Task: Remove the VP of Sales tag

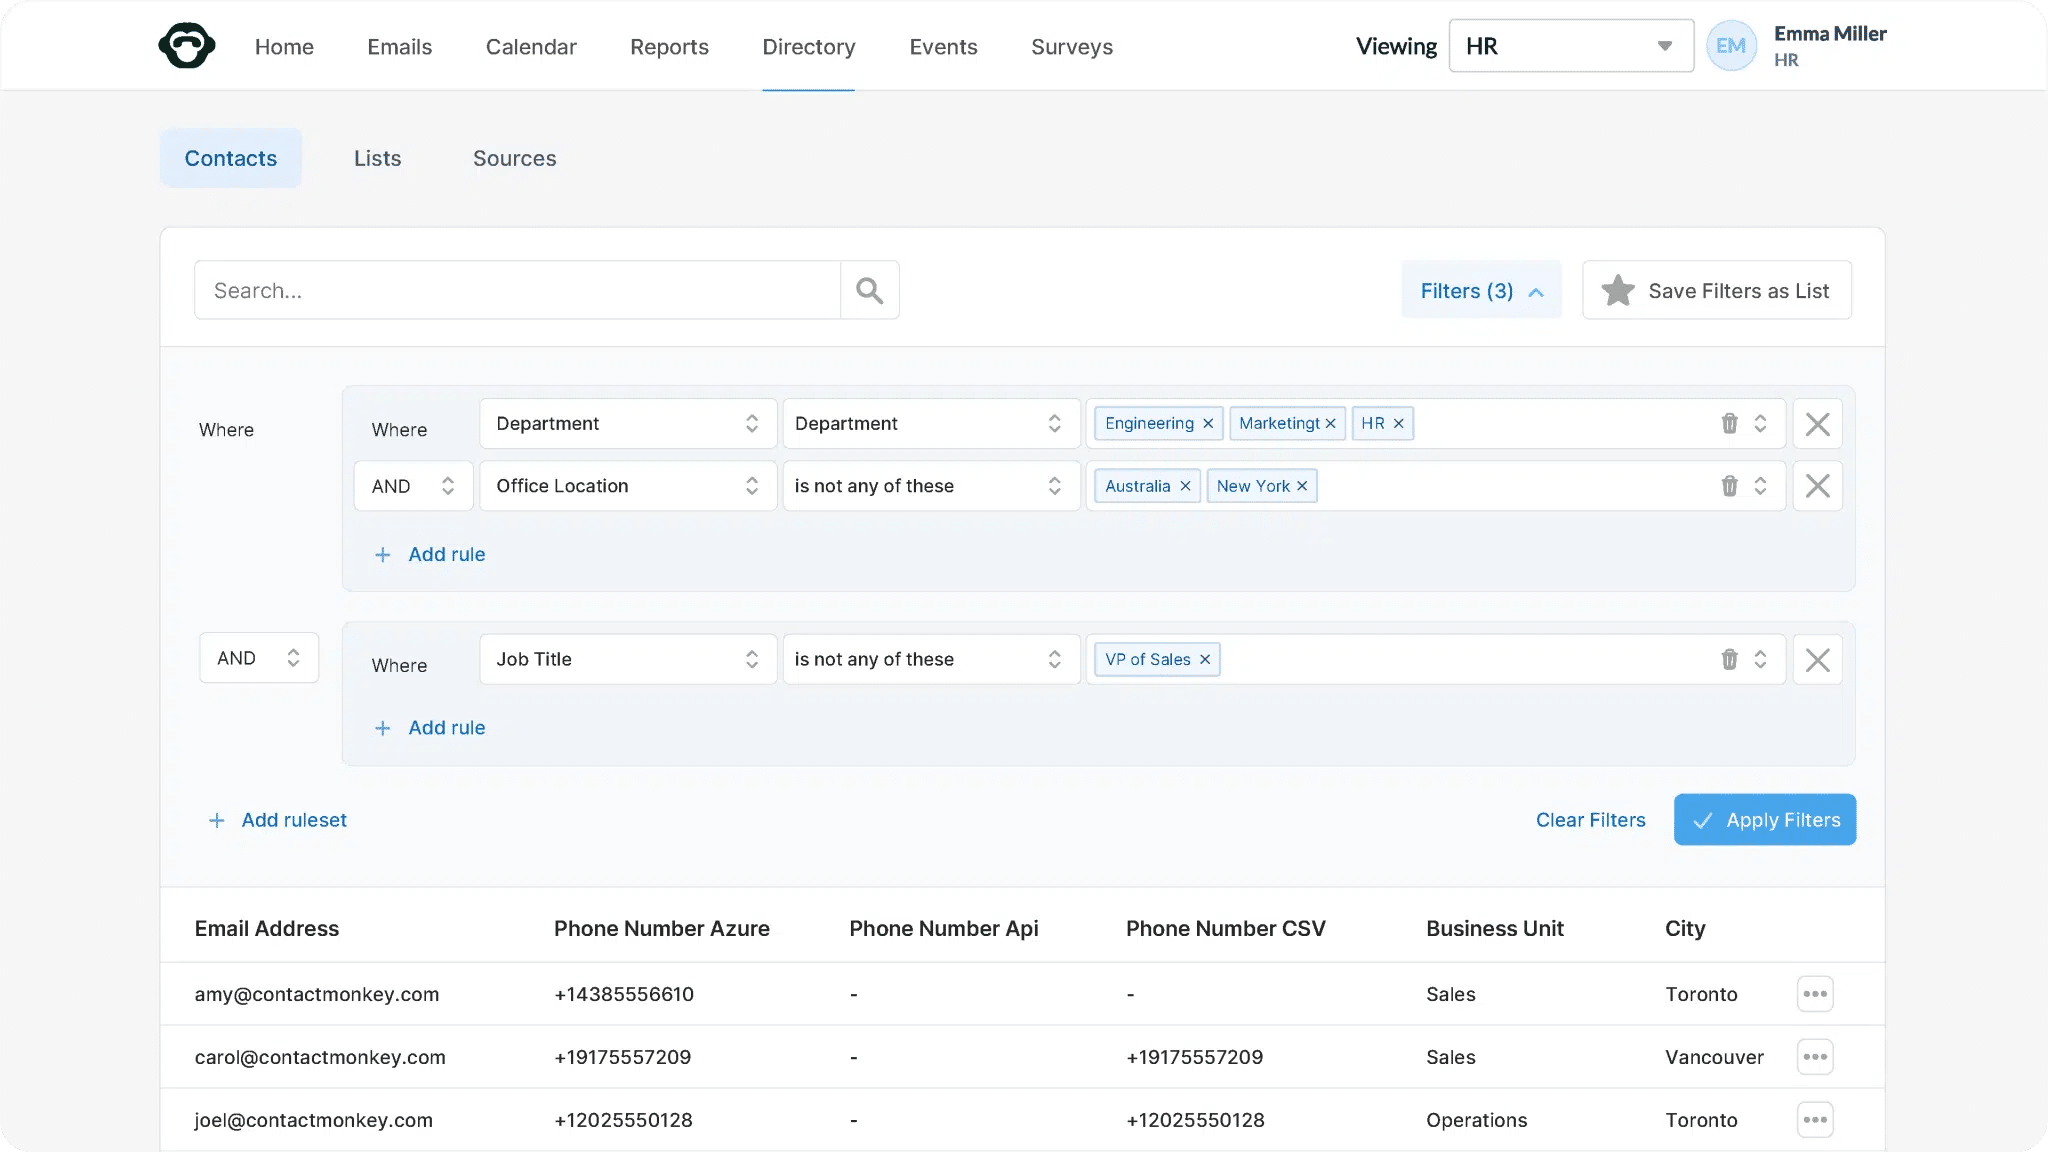Action: coord(1205,660)
